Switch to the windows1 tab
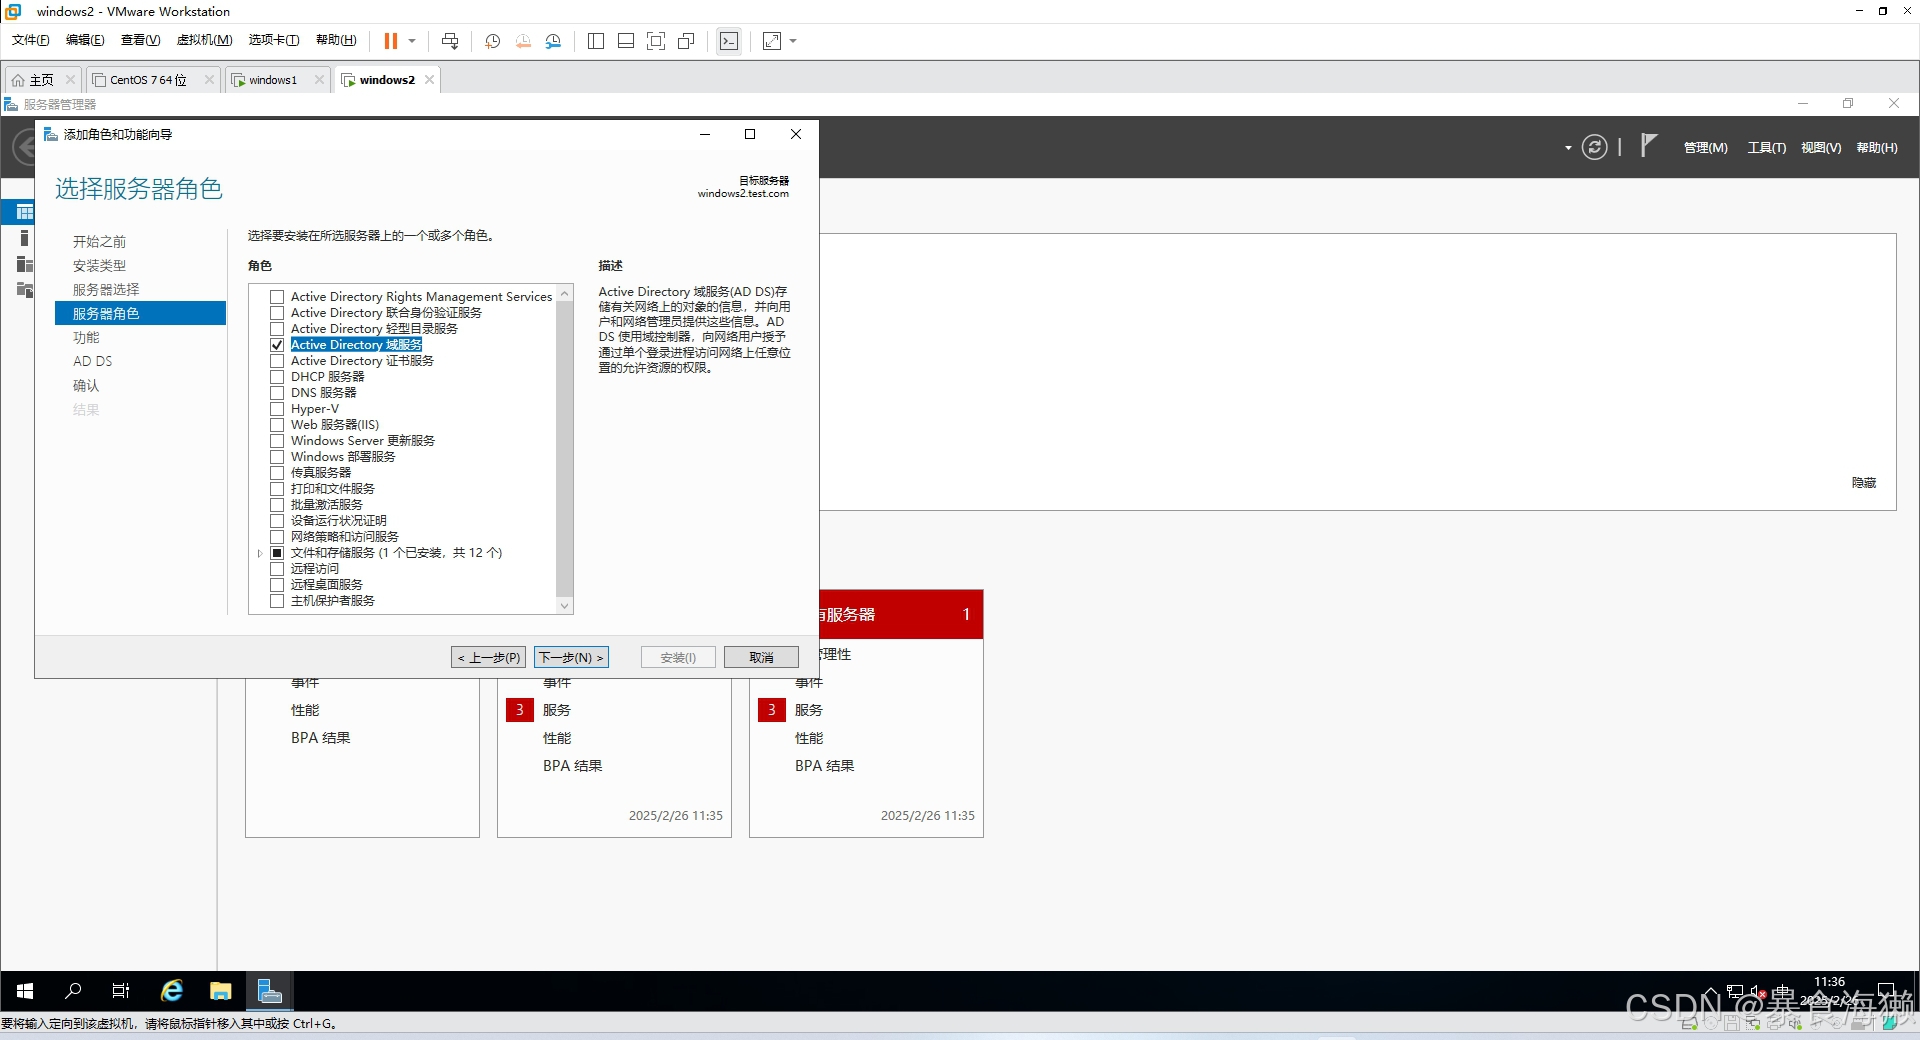The image size is (1920, 1040). pos(272,80)
